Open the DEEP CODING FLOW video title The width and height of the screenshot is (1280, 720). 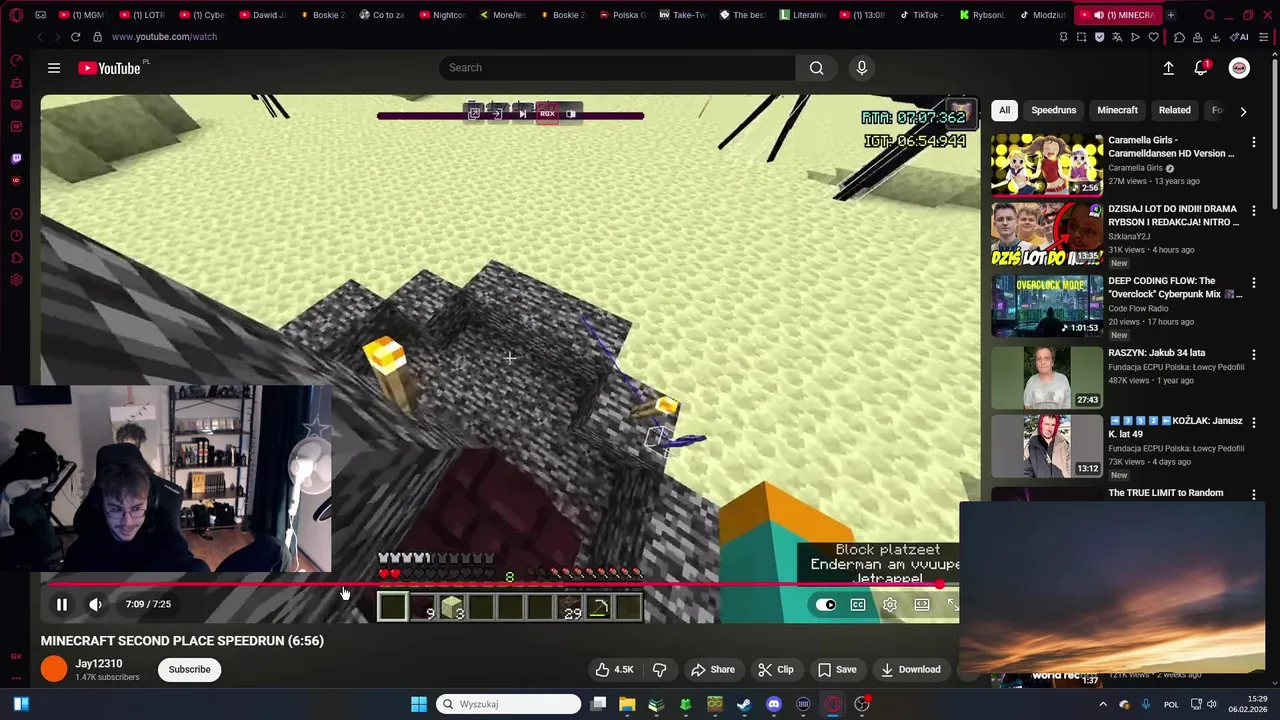1174,288
